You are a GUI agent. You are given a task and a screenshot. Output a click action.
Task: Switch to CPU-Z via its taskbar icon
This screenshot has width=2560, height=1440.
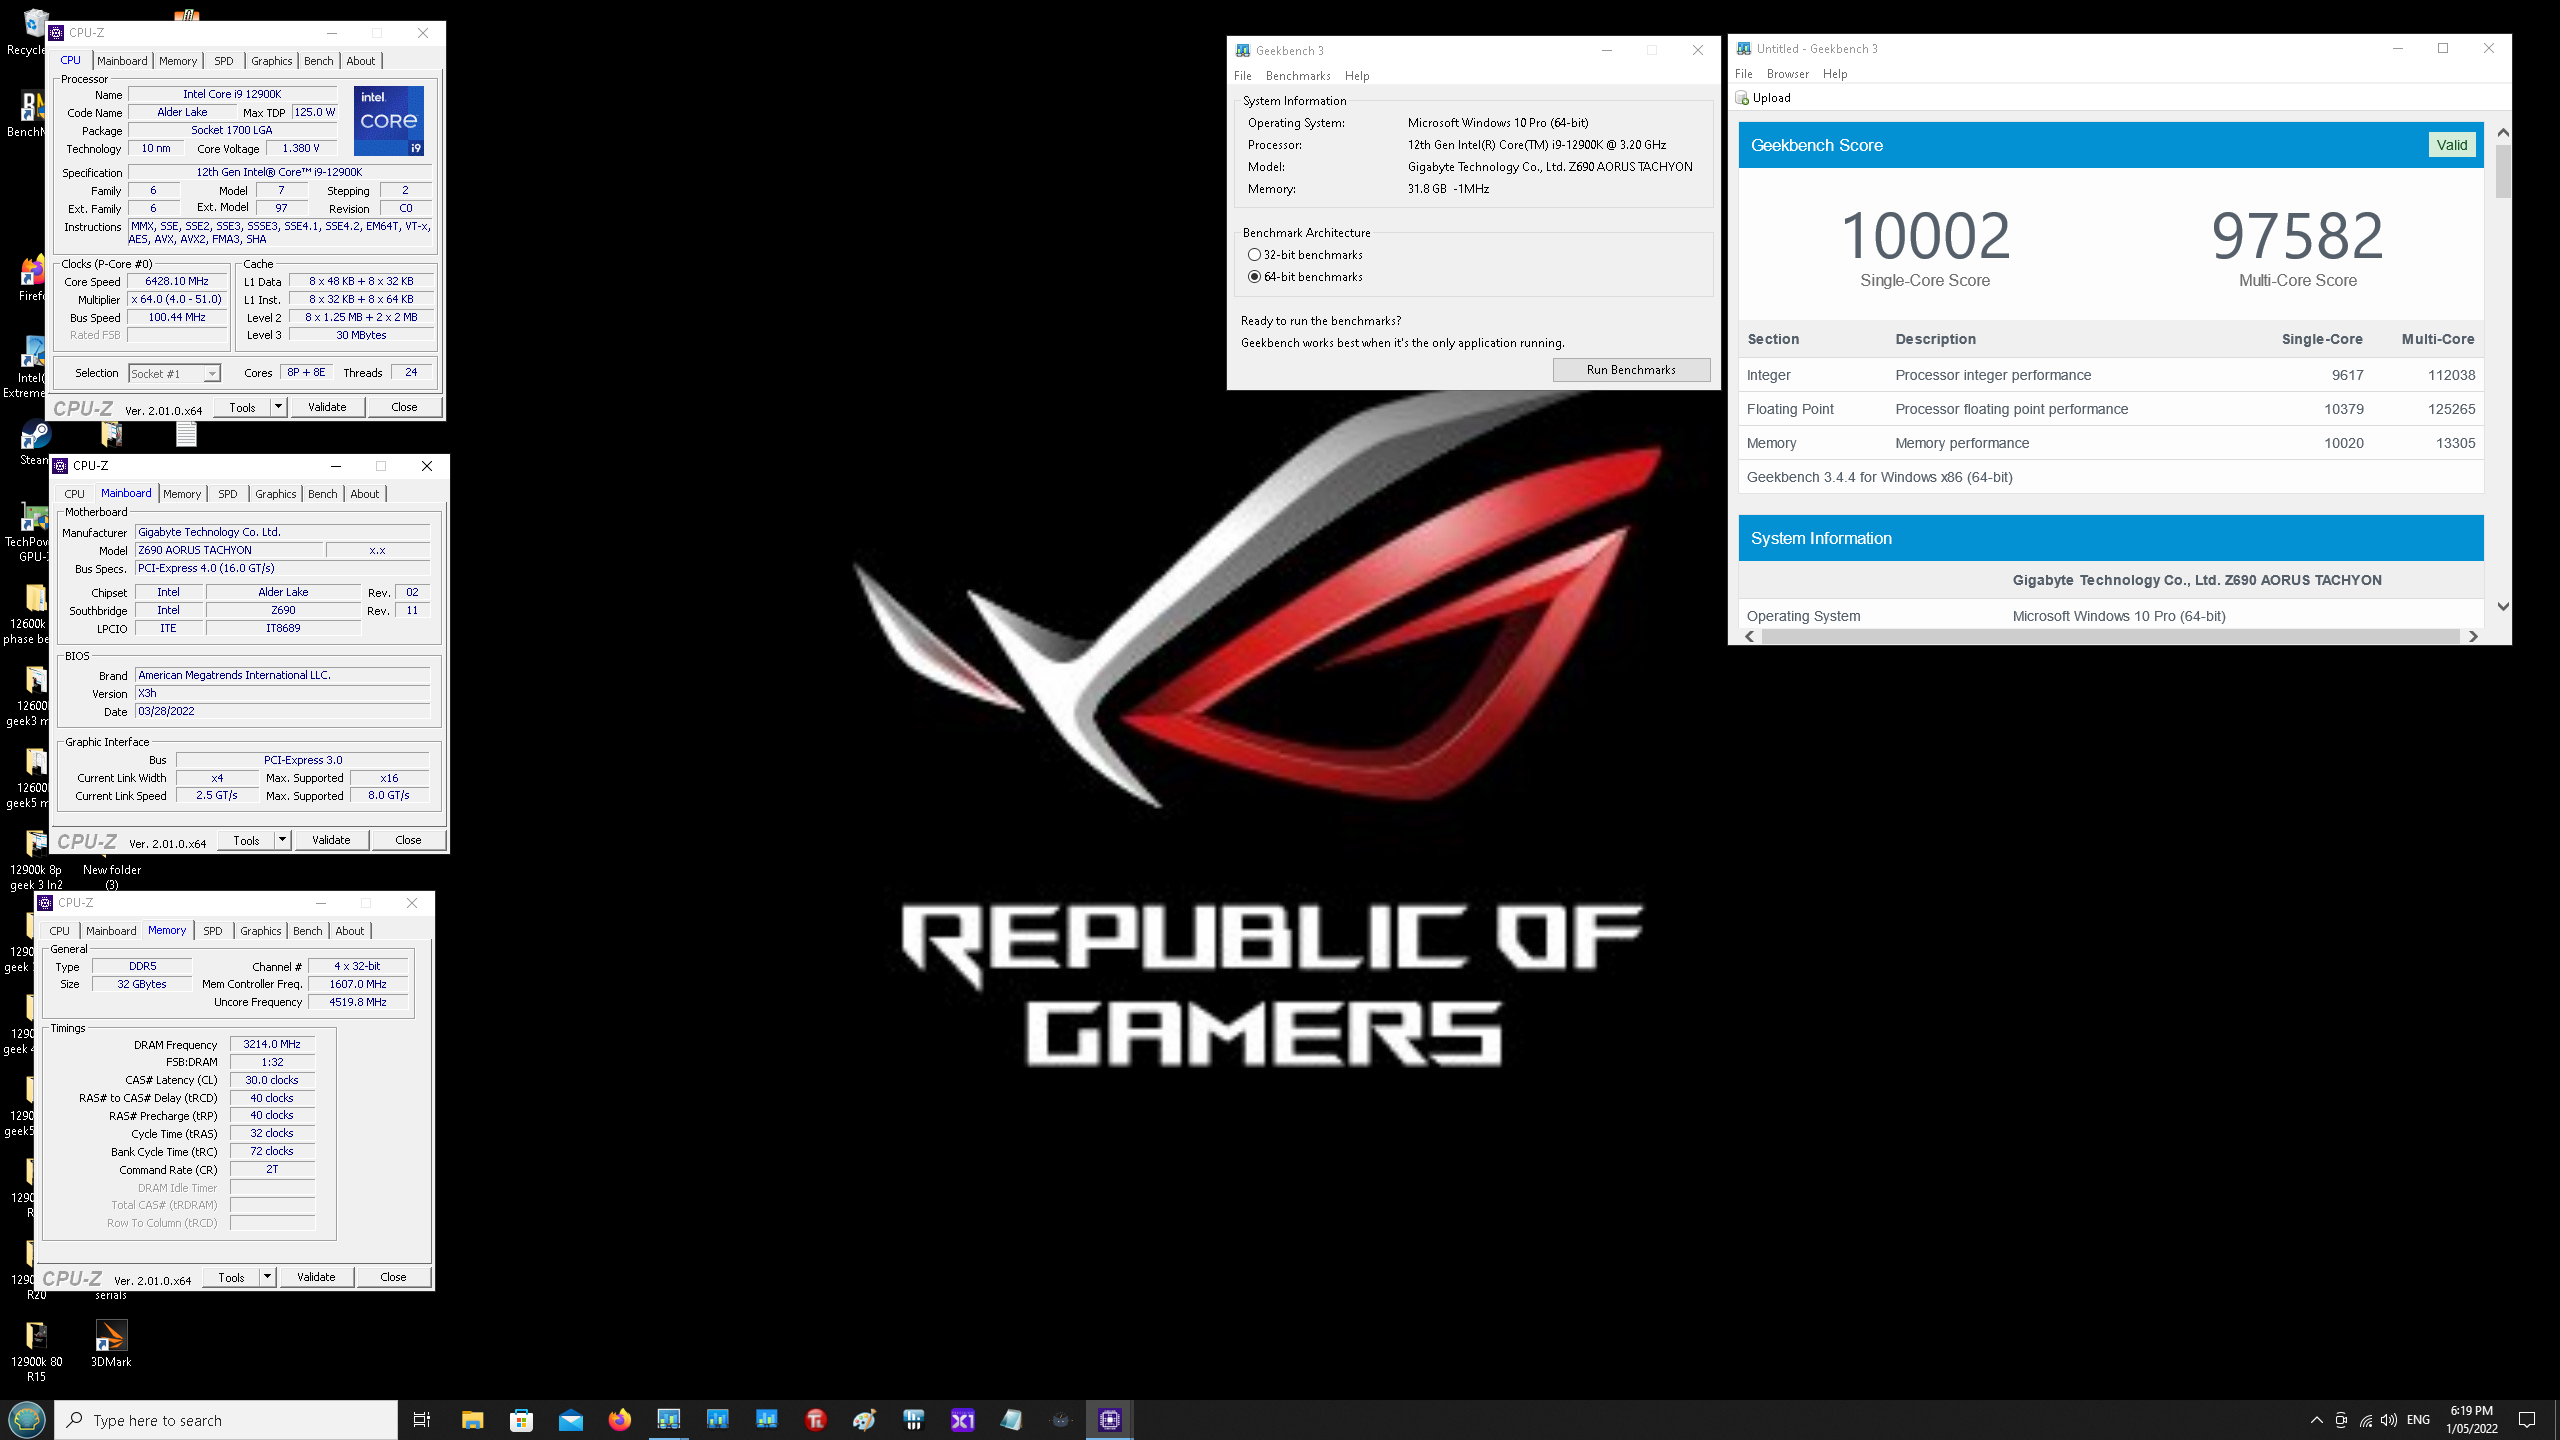[1110, 1420]
